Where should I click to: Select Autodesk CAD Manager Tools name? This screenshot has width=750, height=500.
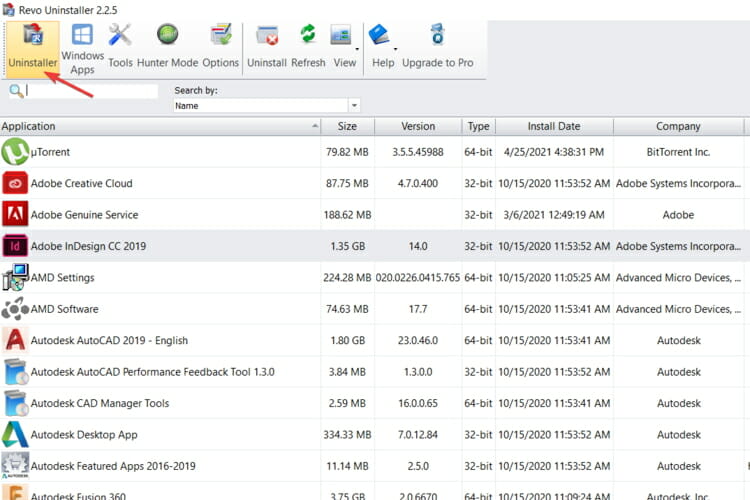coord(100,403)
